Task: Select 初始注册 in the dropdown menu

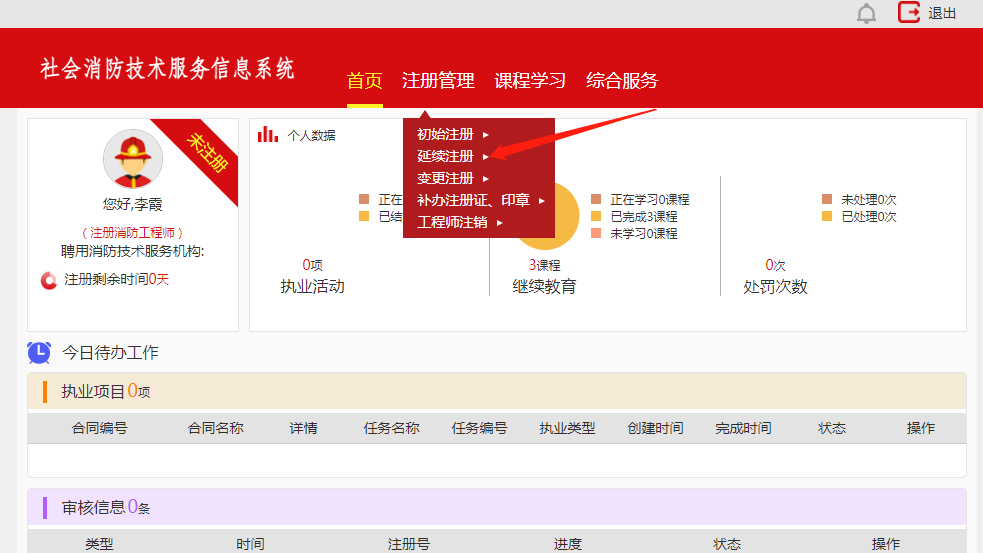Action: (x=445, y=134)
